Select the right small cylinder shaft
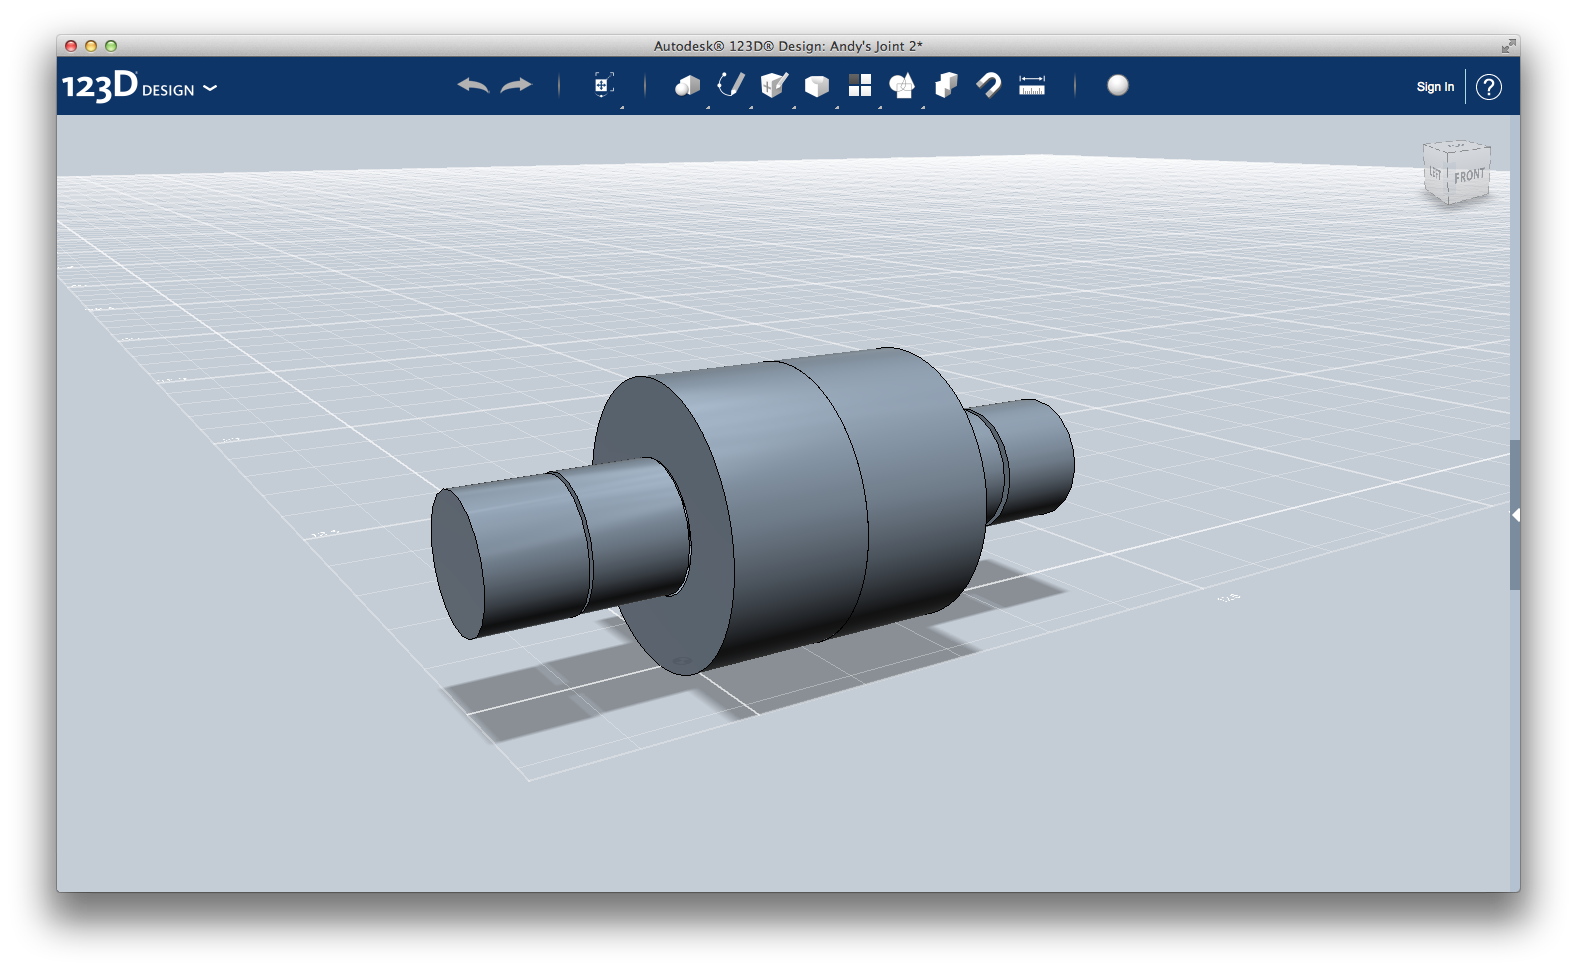The height and width of the screenshot is (971, 1577). (x=1030, y=458)
